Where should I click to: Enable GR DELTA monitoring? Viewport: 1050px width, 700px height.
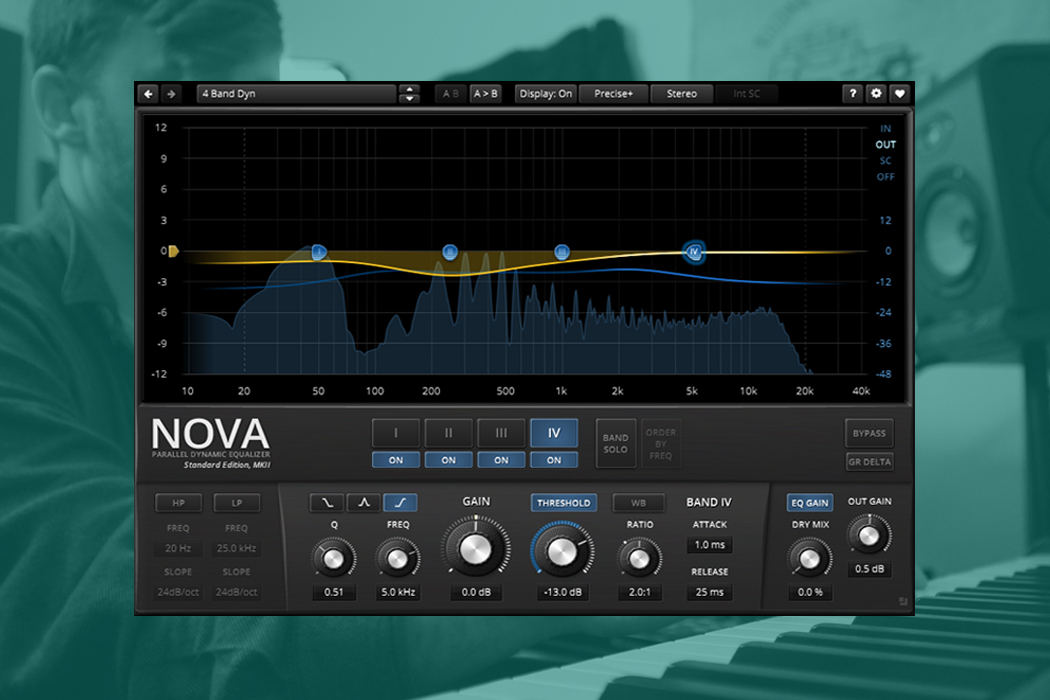869,462
